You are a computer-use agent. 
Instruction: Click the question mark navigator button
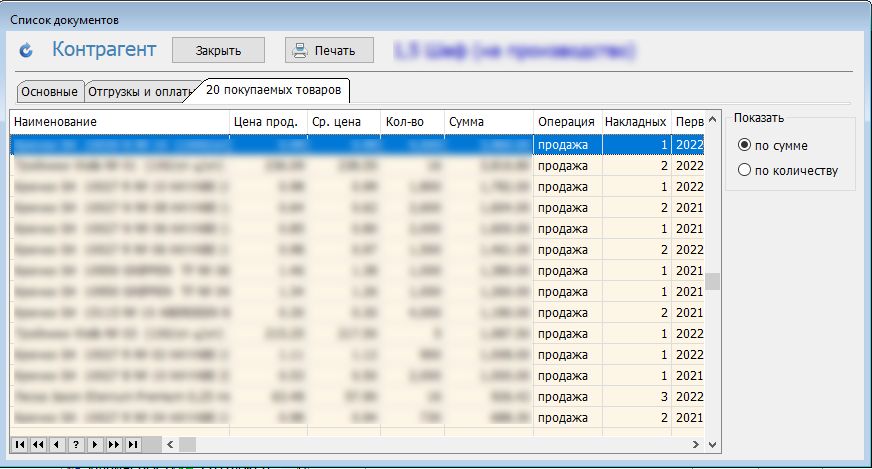click(x=76, y=444)
